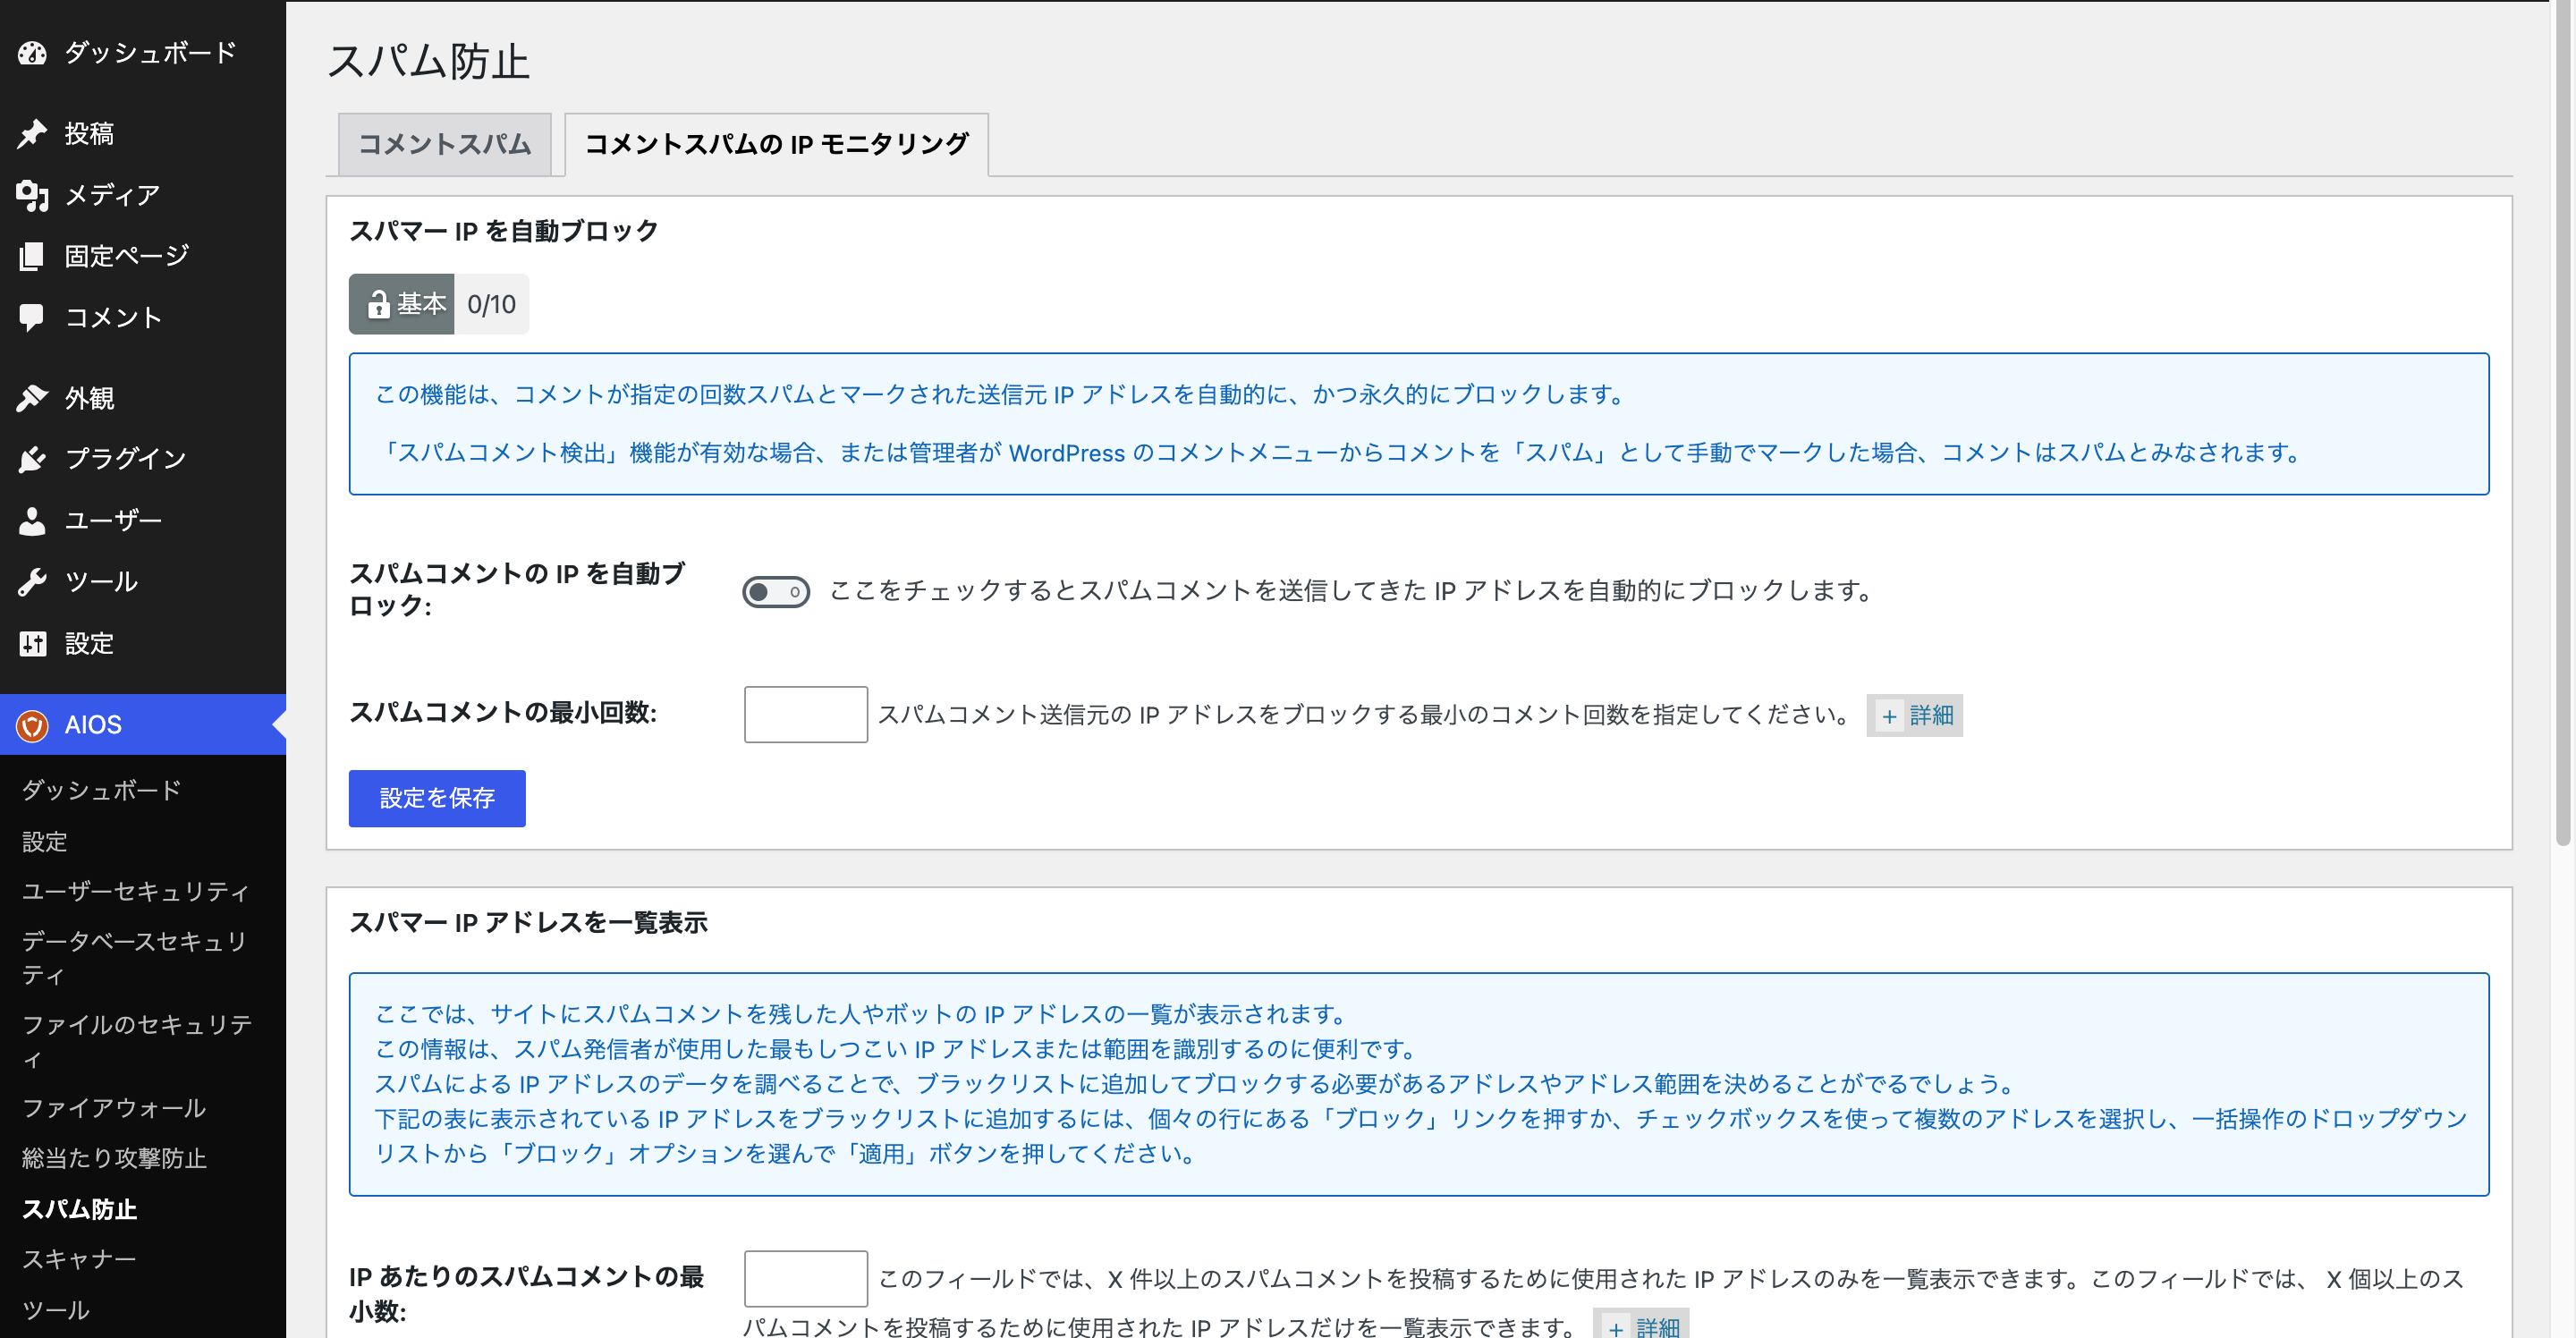Open ファイルのセキュリティ submenu
Viewport: 2576px width, 1338px height.
coord(137,1041)
